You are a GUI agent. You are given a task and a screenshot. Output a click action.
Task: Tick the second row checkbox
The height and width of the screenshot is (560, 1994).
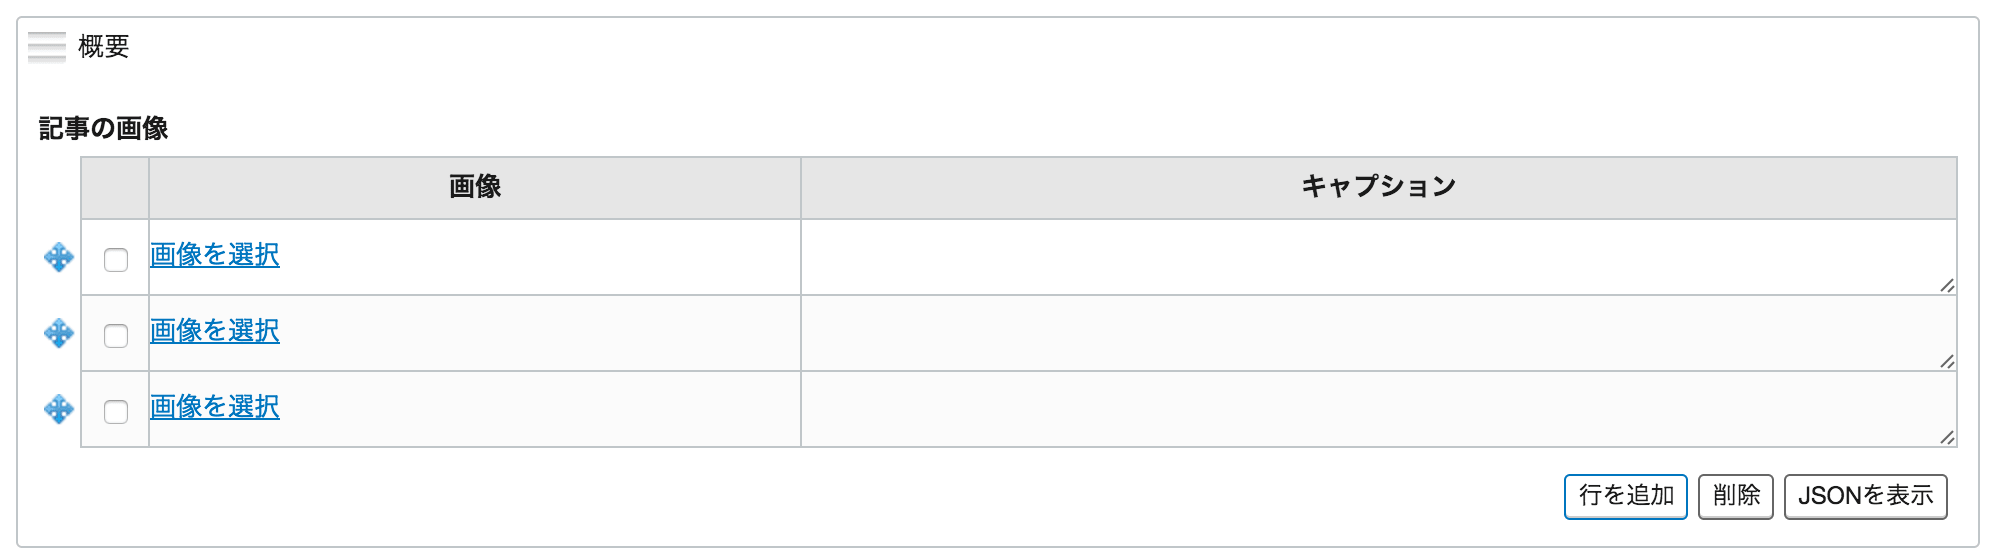[116, 336]
